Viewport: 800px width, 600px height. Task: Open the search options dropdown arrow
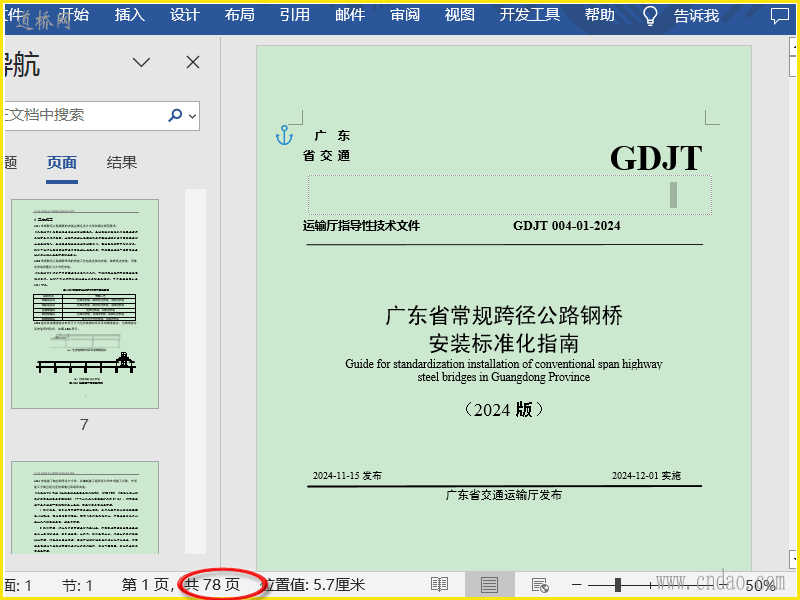coord(192,116)
